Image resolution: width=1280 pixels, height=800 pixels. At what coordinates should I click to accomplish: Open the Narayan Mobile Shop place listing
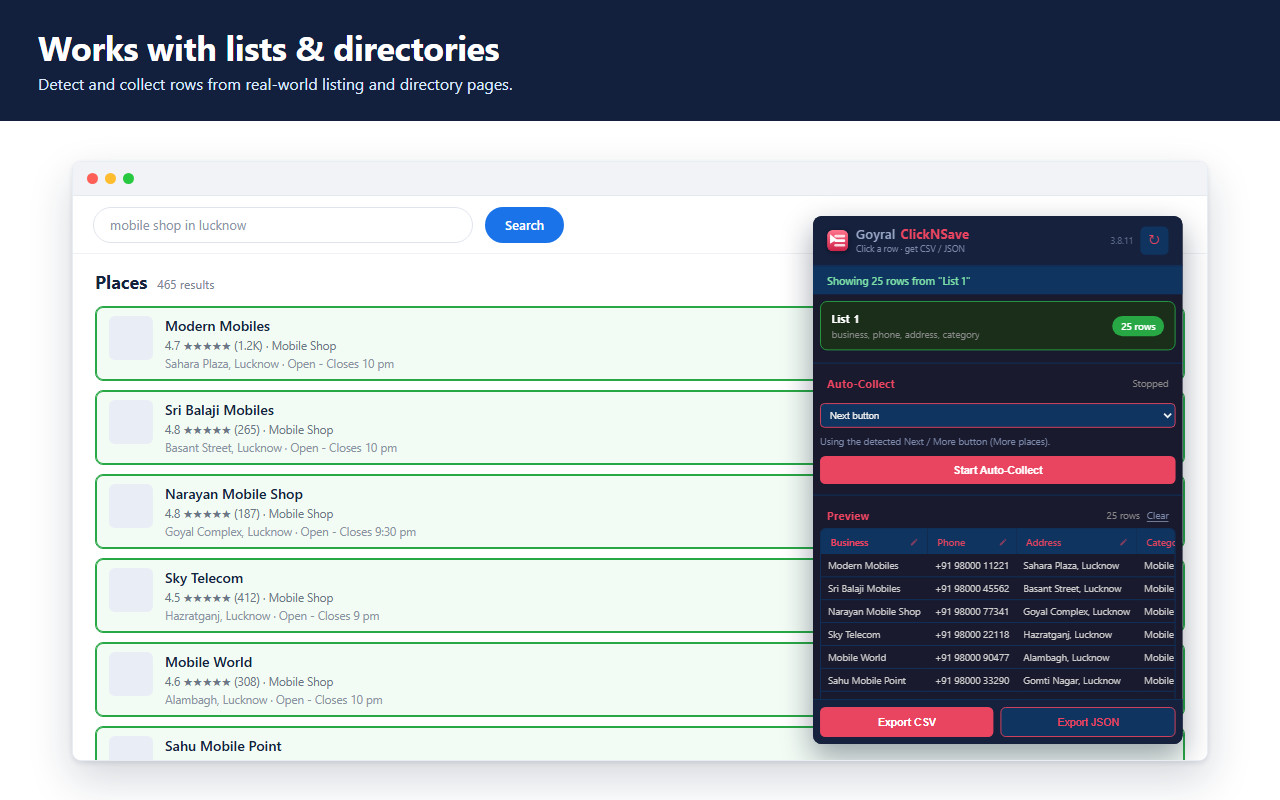[x=455, y=512]
